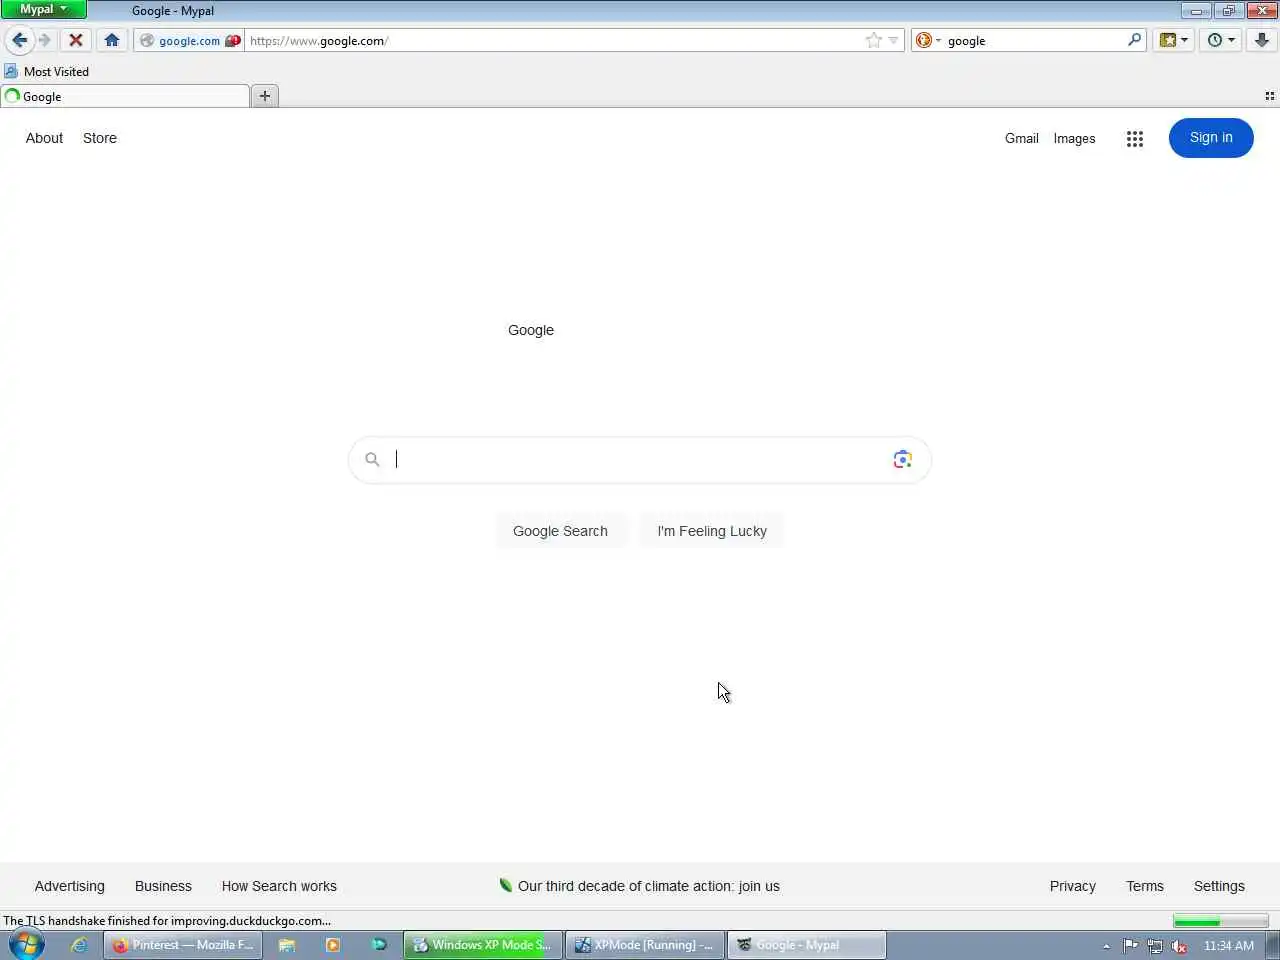Stop loading with the red X button
This screenshot has width=1280, height=960.
75,40
